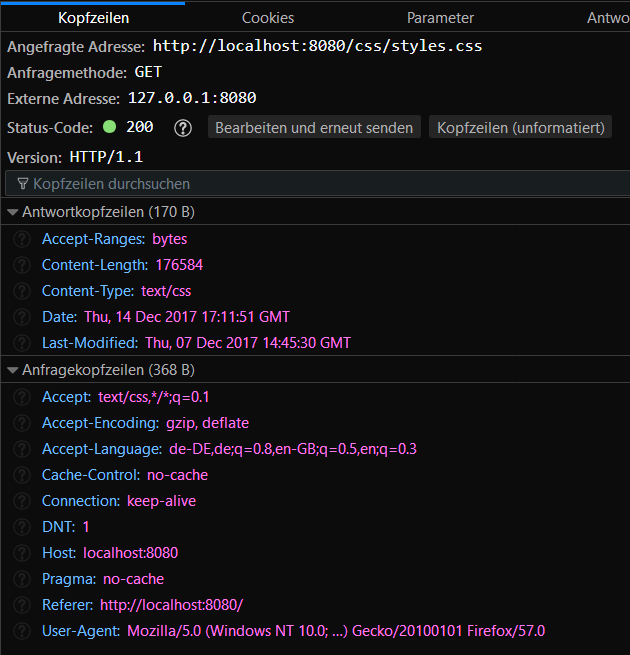
Task: Switch to the Antwort tab
Action: click(x=608, y=18)
